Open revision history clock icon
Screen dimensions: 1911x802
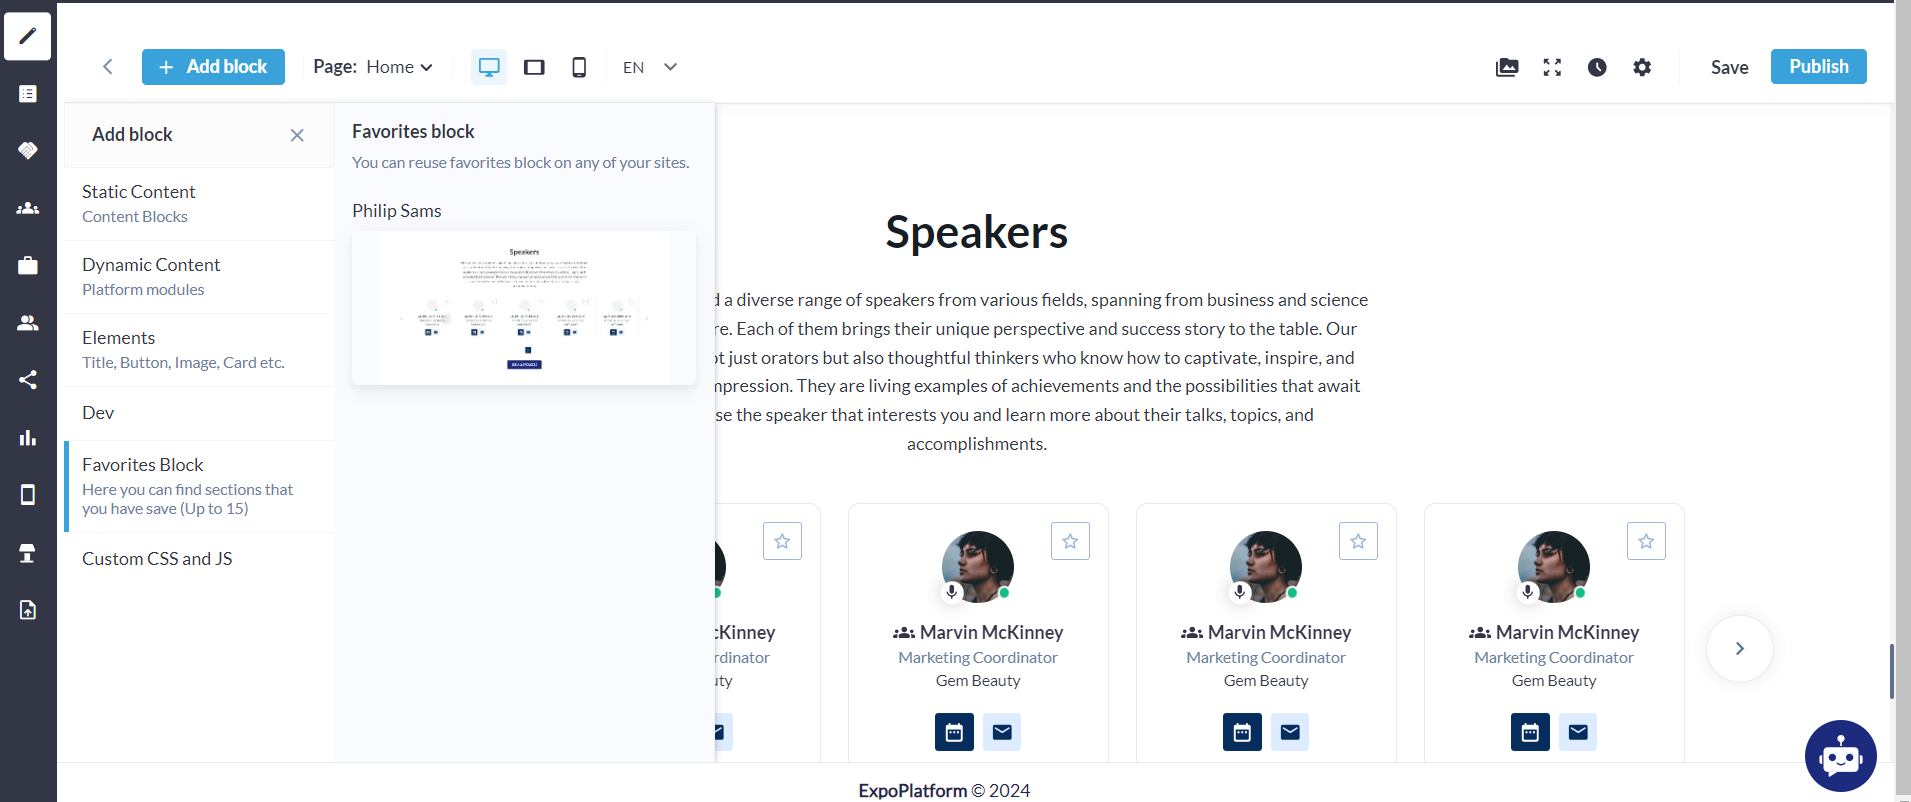pos(1597,67)
